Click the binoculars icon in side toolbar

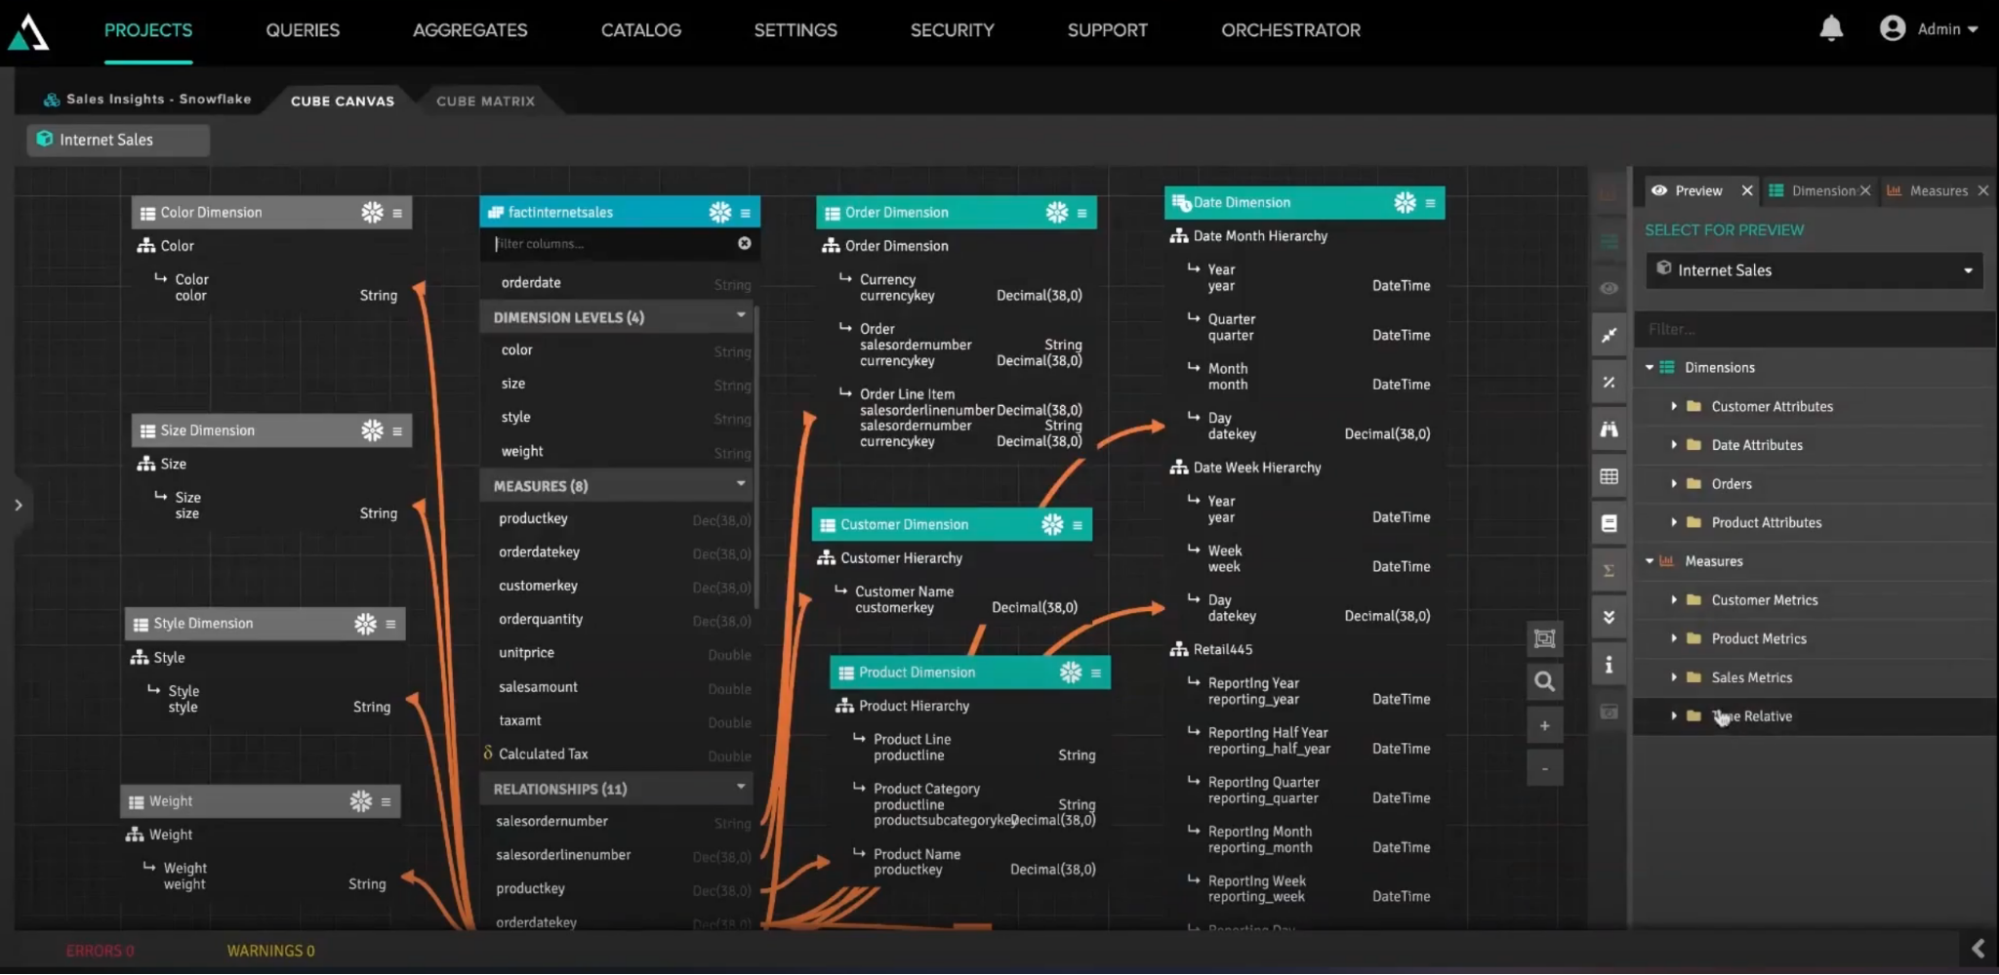[x=1608, y=429]
